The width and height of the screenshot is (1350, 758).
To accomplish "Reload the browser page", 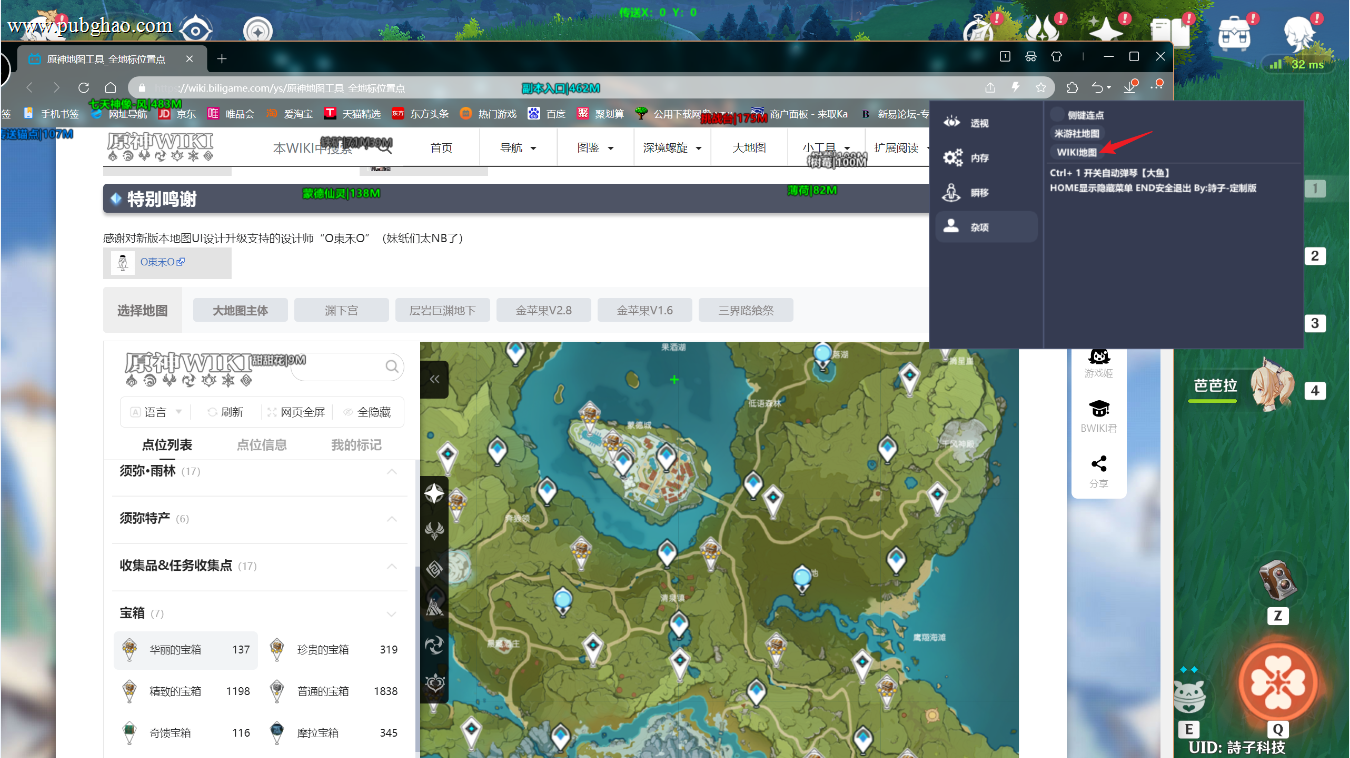I will pos(83,88).
